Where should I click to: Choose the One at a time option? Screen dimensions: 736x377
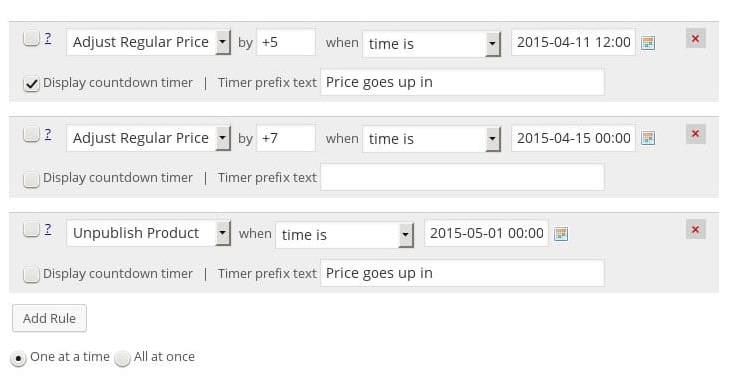click(18, 359)
